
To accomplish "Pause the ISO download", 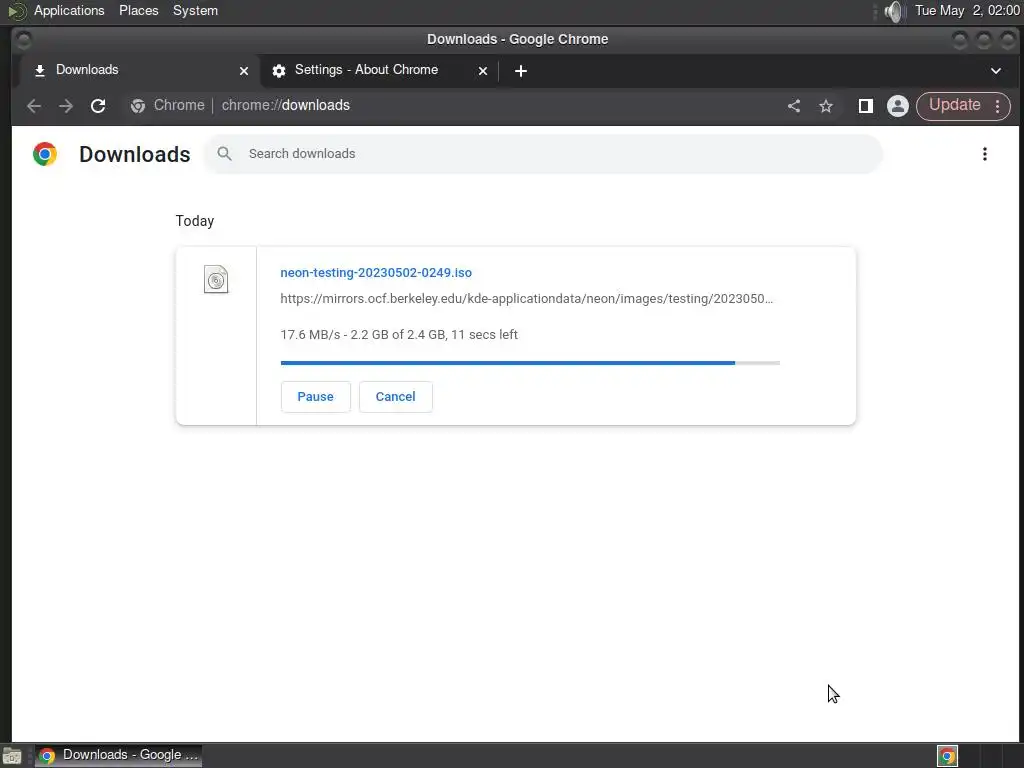I will 315,396.
